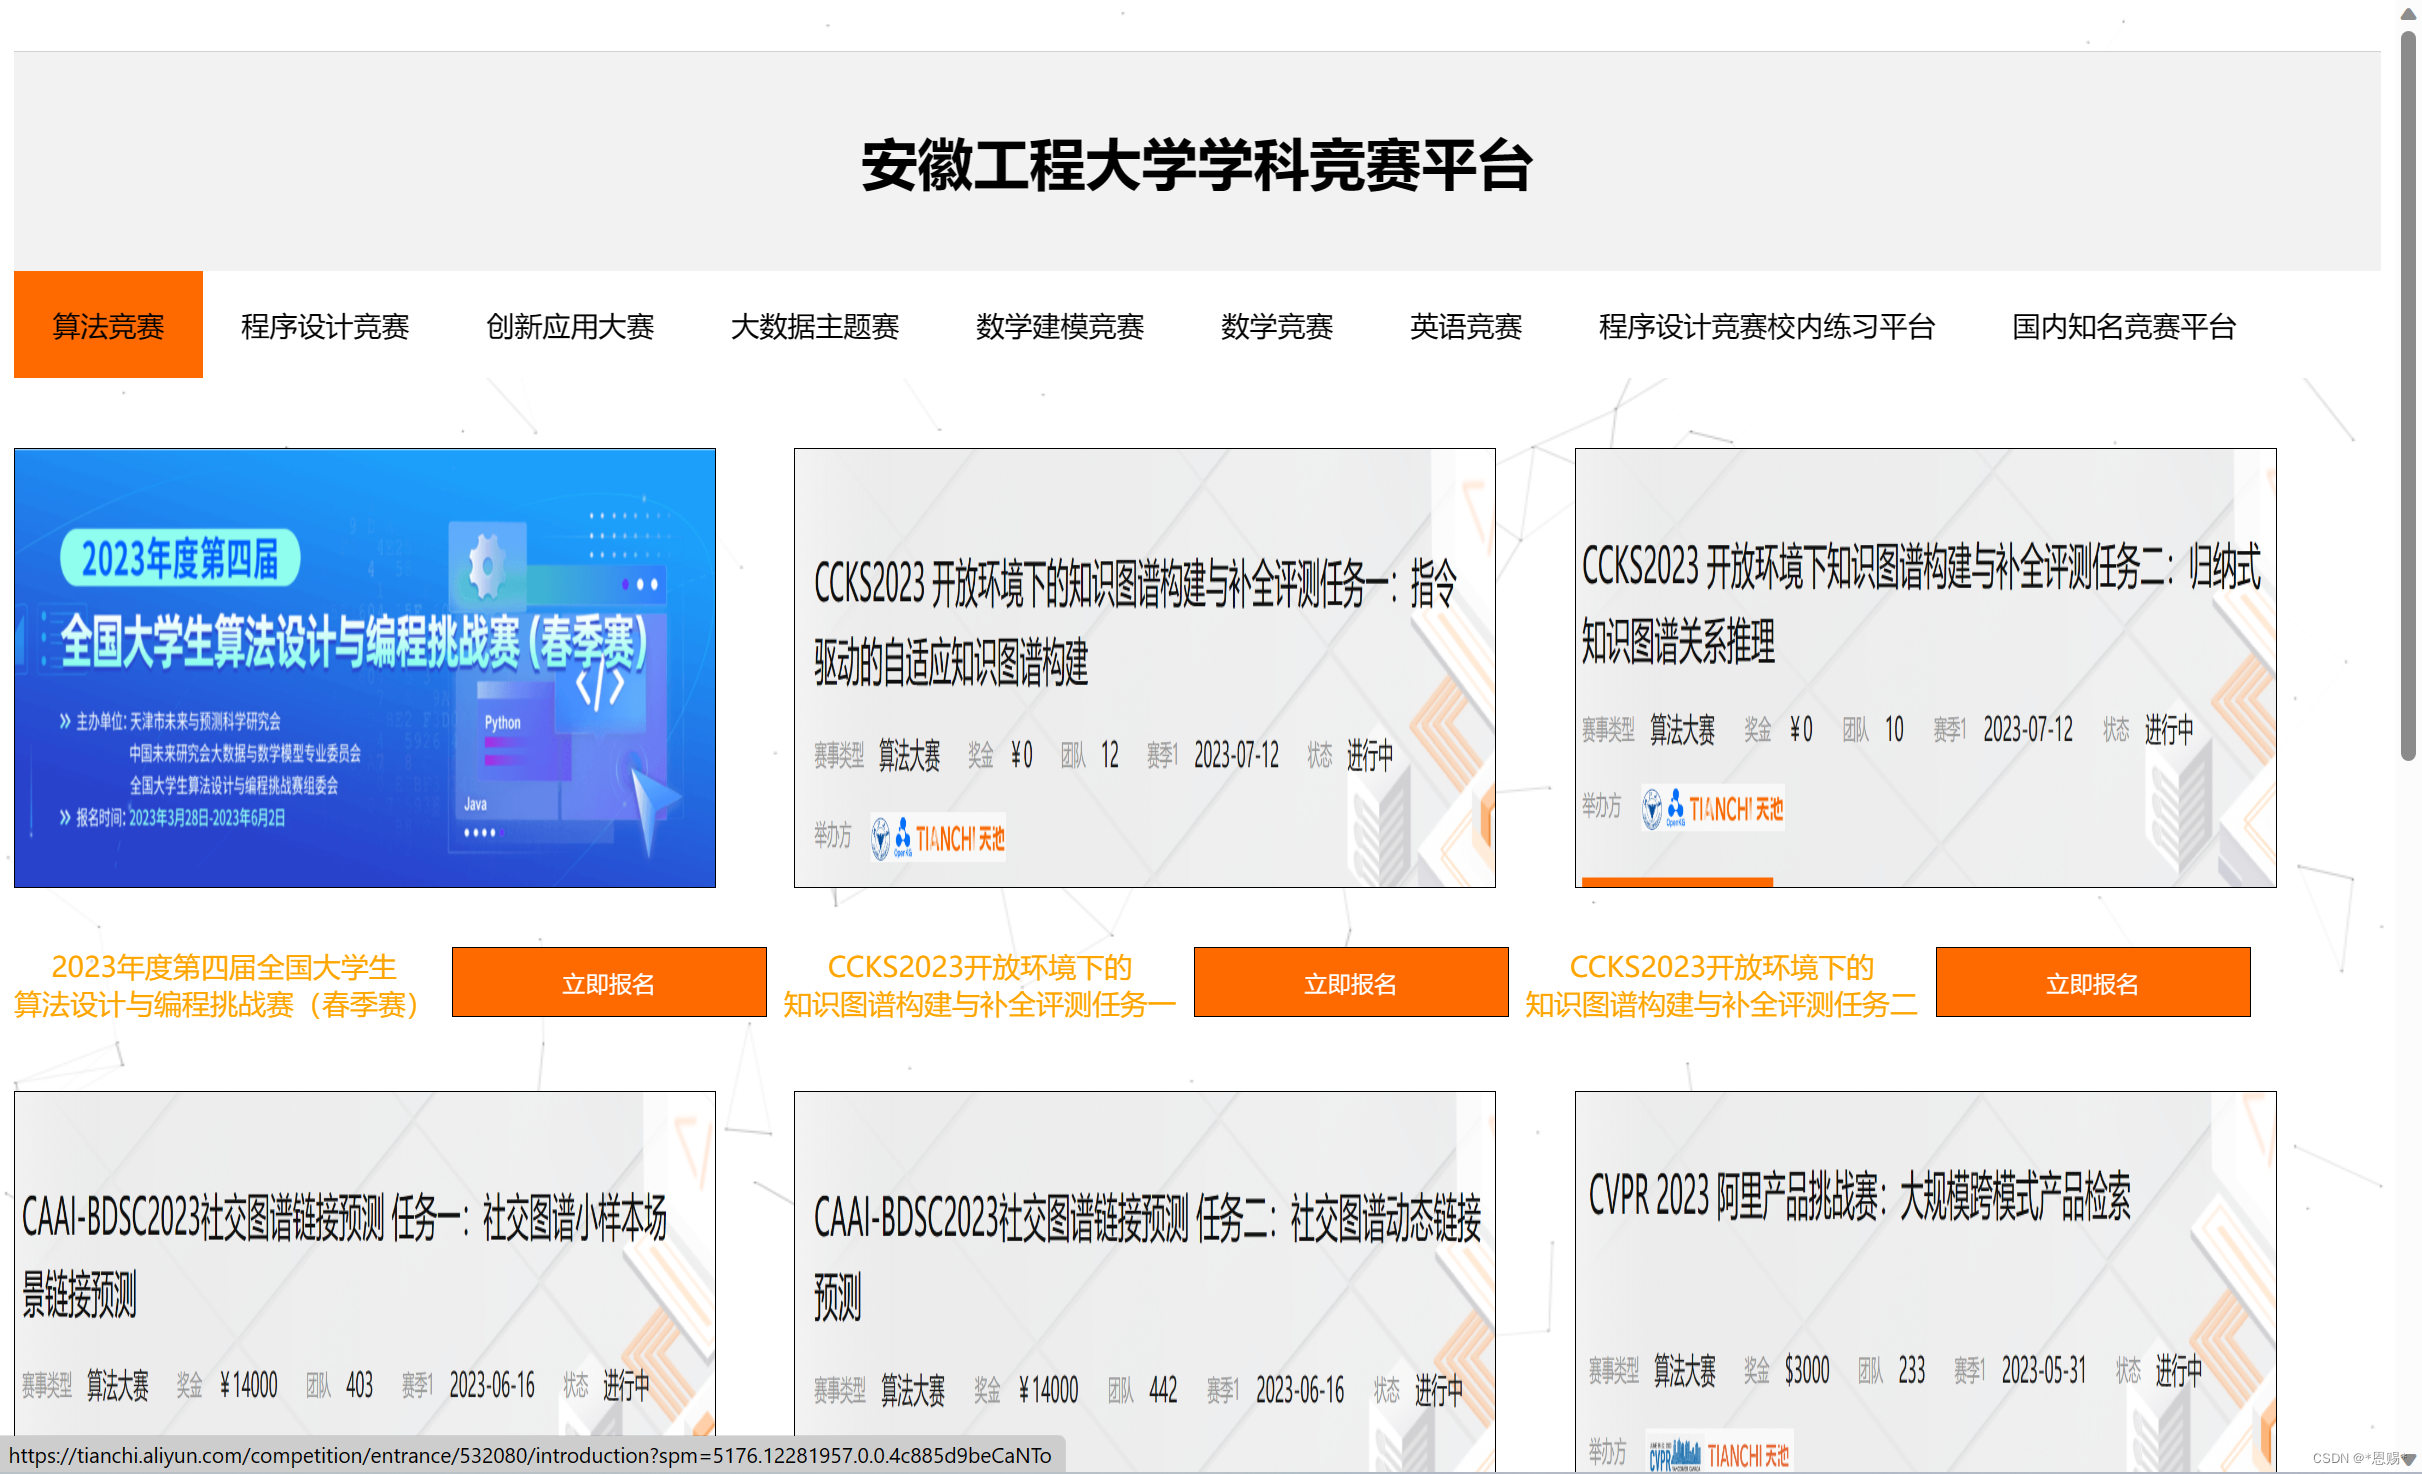2422x1474 pixels.
Task: Select the 数学建模竞赛 tab
Action: tap(1061, 326)
